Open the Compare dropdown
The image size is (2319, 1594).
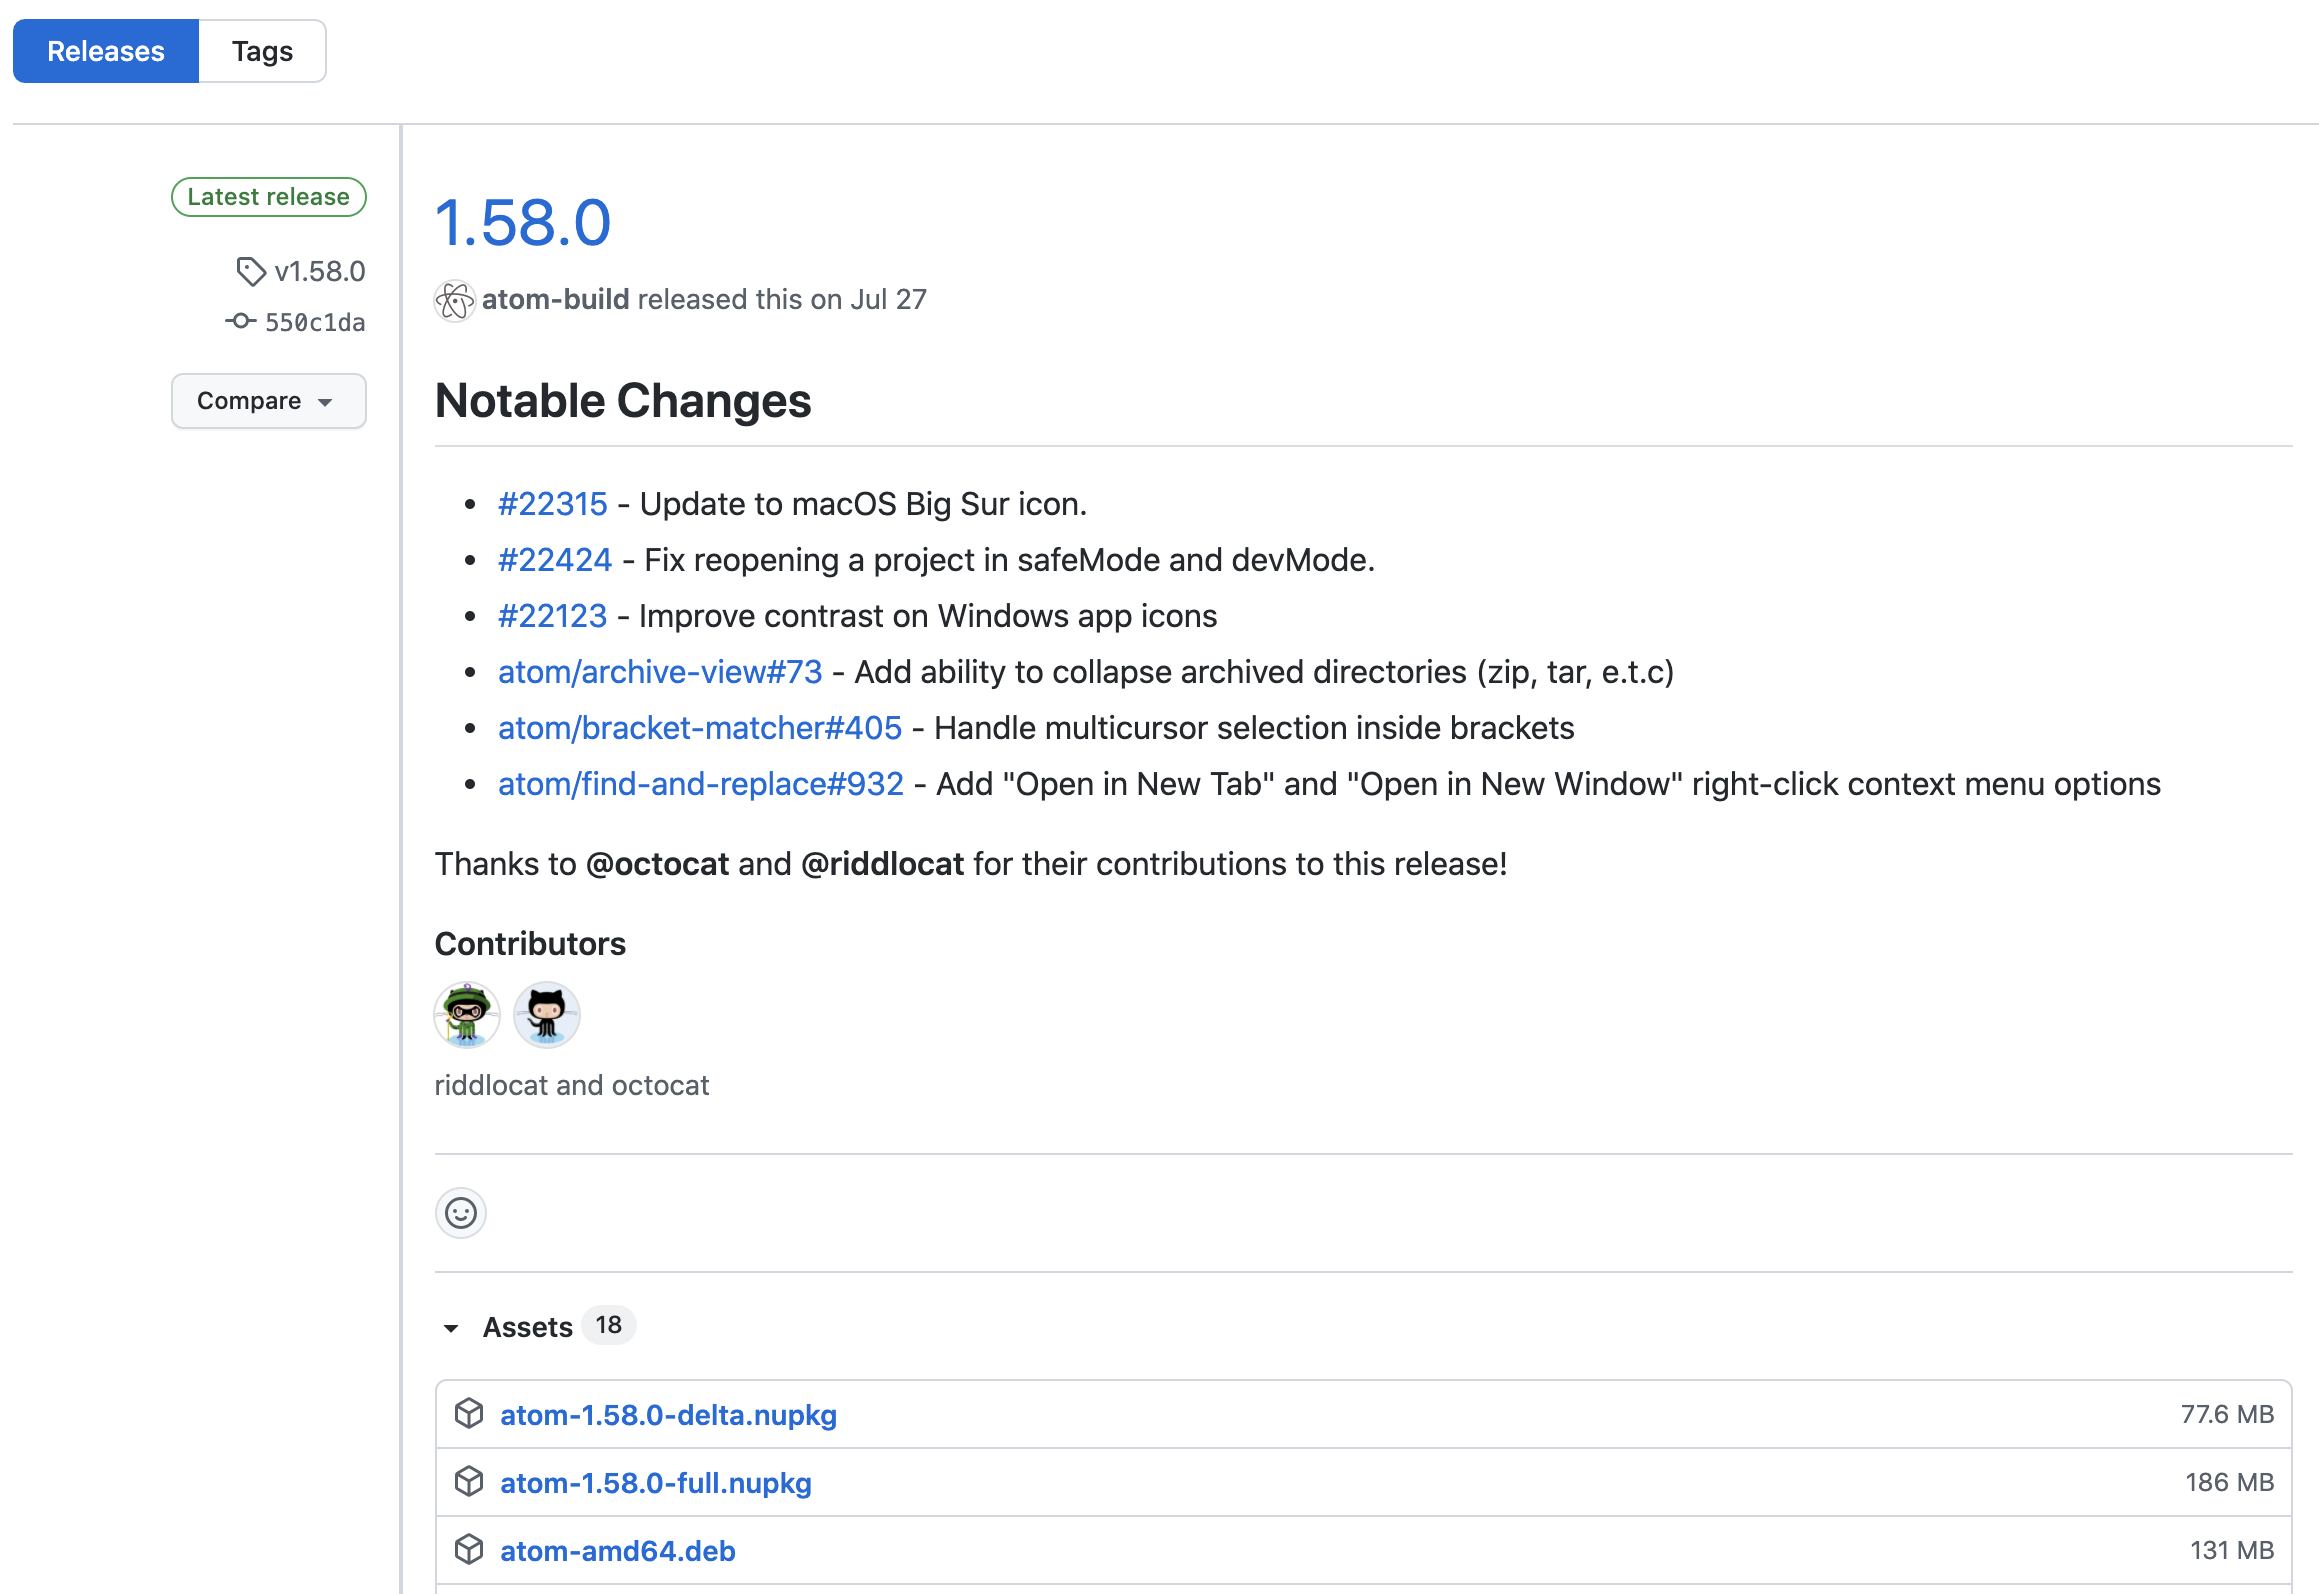269,401
